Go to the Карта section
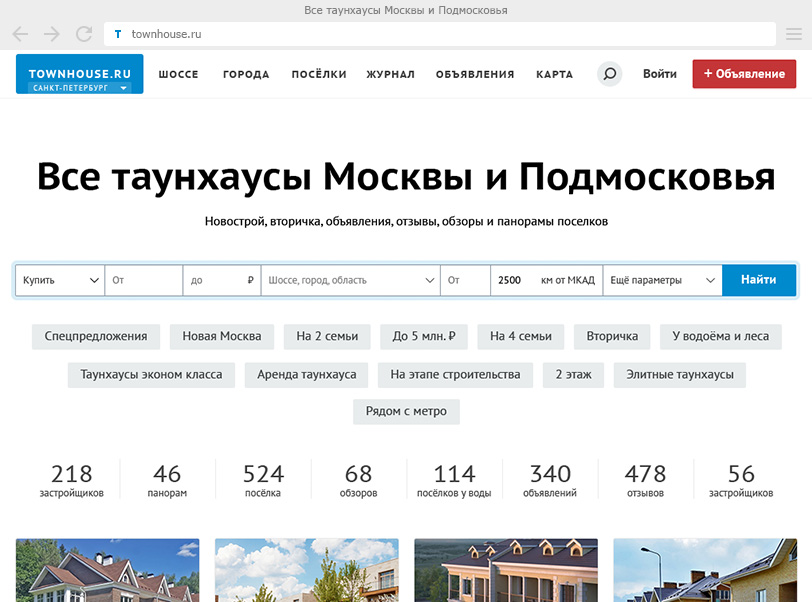 (x=554, y=74)
